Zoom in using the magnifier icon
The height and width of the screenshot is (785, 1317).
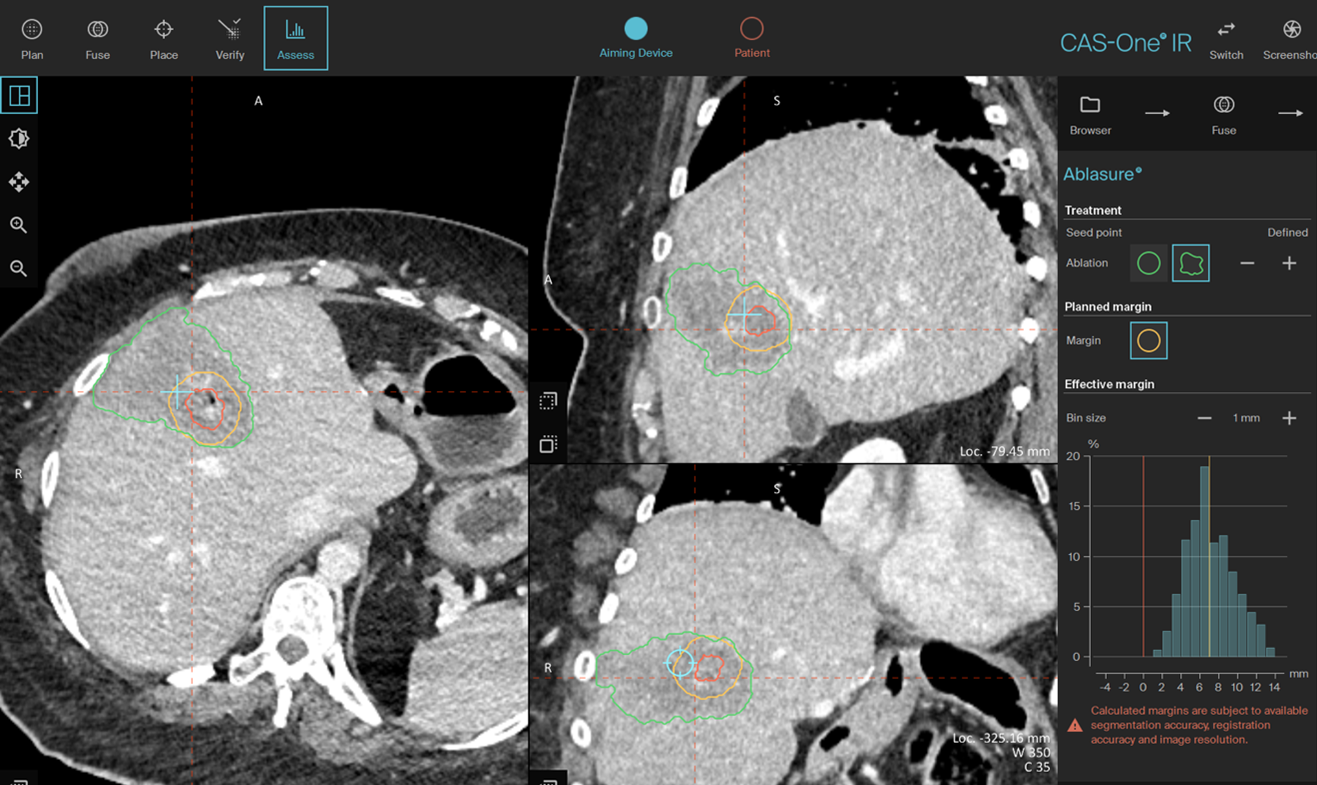[x=20, y=225]
